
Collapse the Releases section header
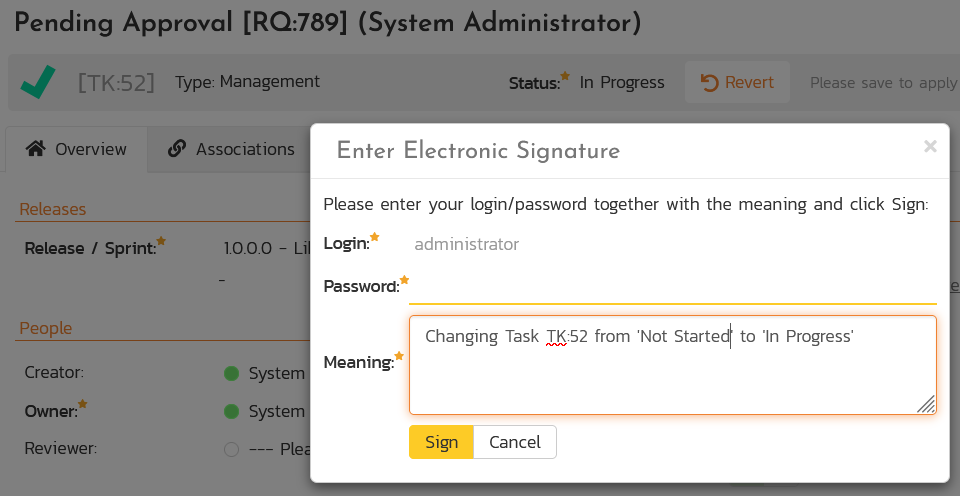click(53, 209)
